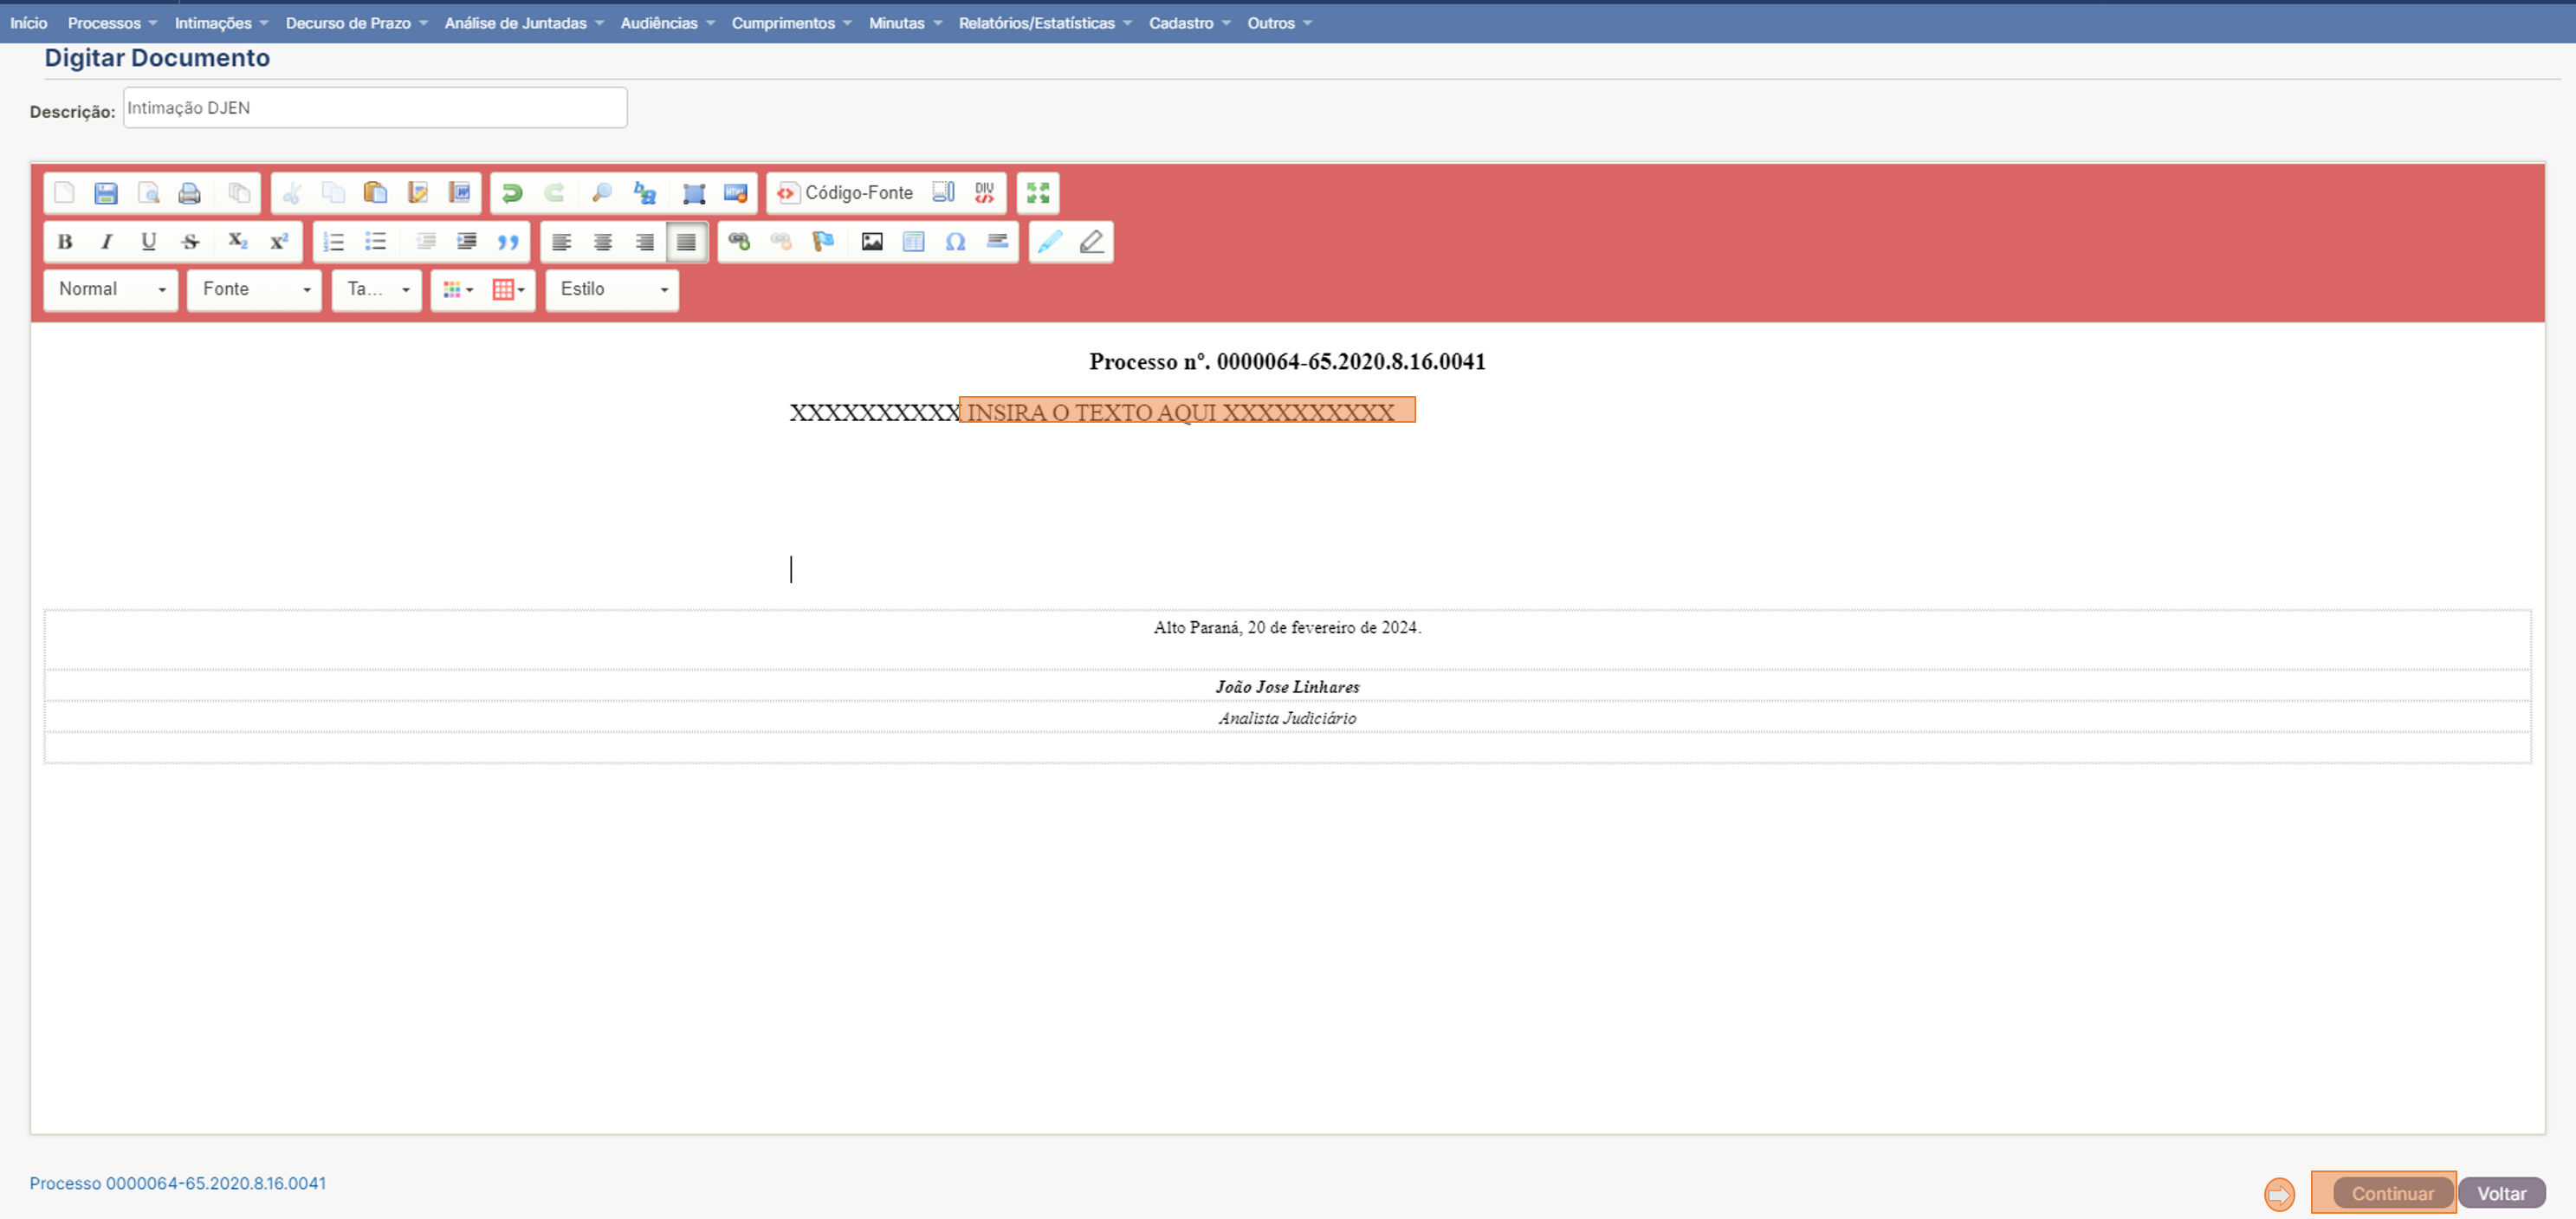Click the Select All icon

click(693, 193)
